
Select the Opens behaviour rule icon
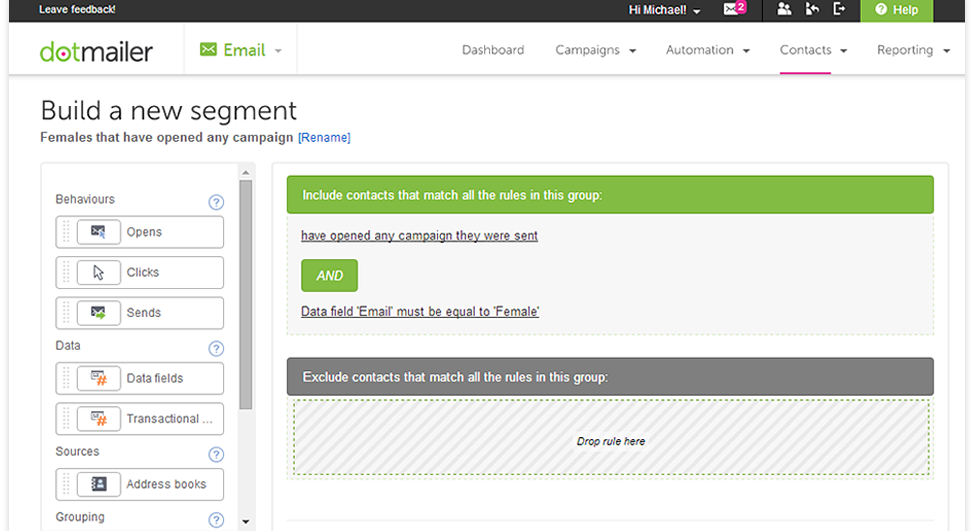tap(98, 232)
